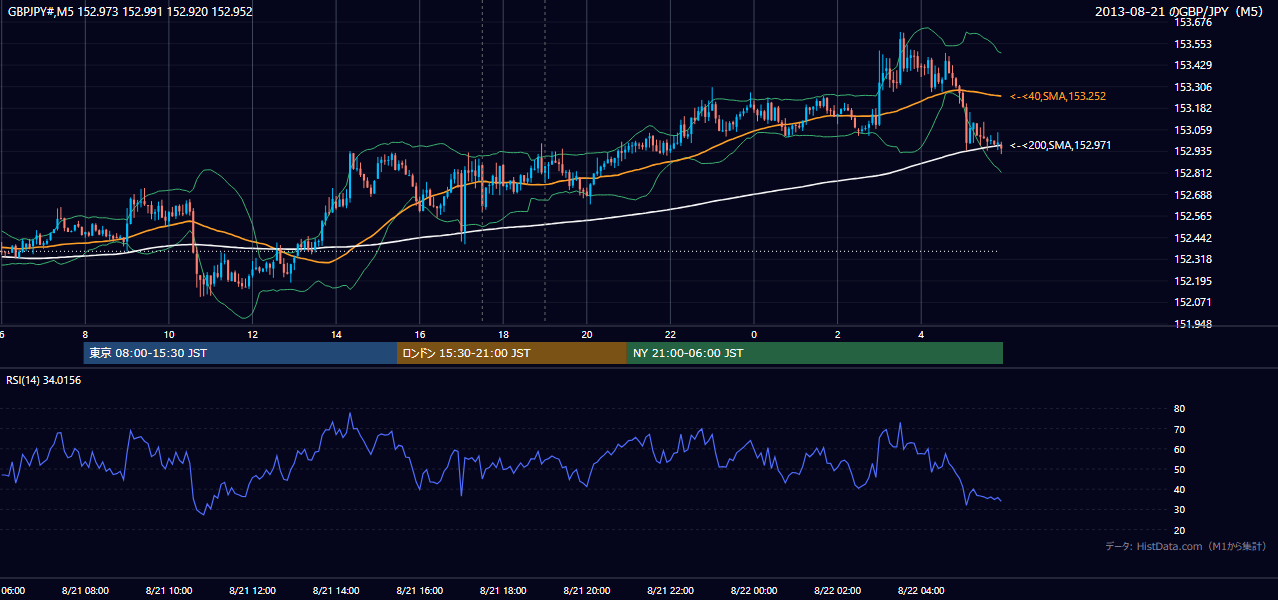The width and height of the screenshot is (1278, 600).
Task: Click the 152.071 price axis label
Action: [x=1192, y=302]
